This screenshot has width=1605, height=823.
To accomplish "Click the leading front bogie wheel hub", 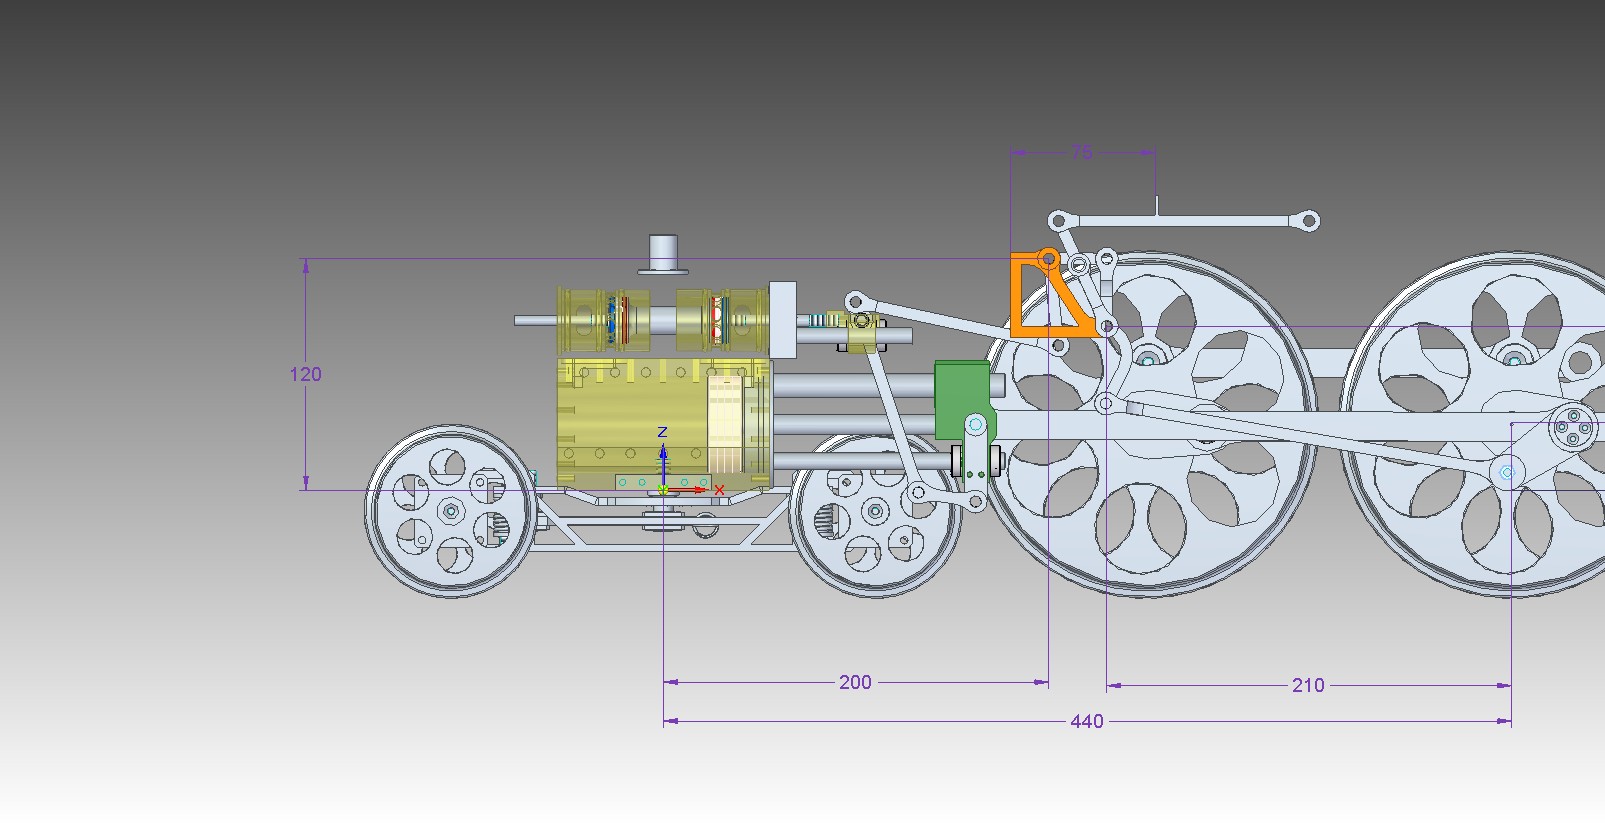I will [451, 512].
